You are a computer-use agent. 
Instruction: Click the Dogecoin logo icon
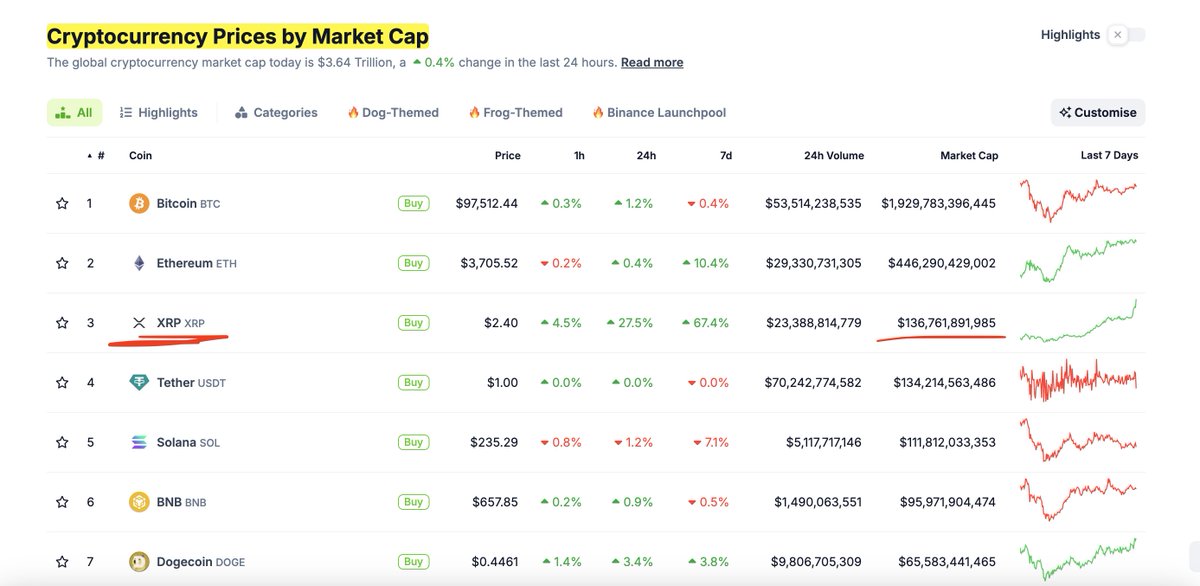[139, 561]
